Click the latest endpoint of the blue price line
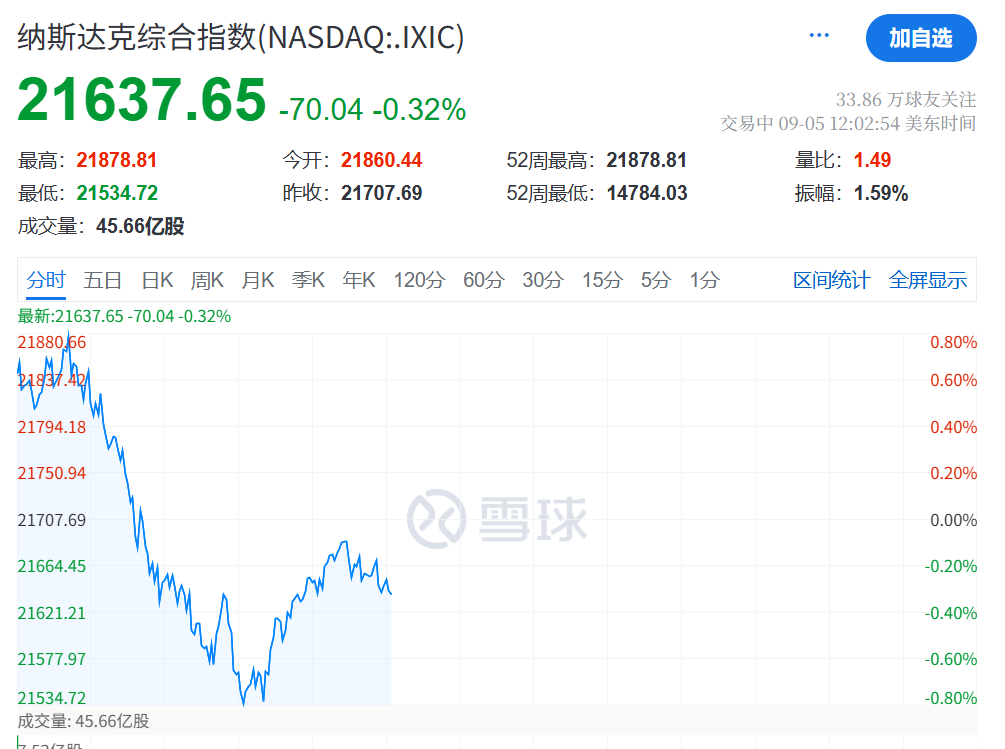This screenshot has width=1005, height=749. (x=391, y=593)
